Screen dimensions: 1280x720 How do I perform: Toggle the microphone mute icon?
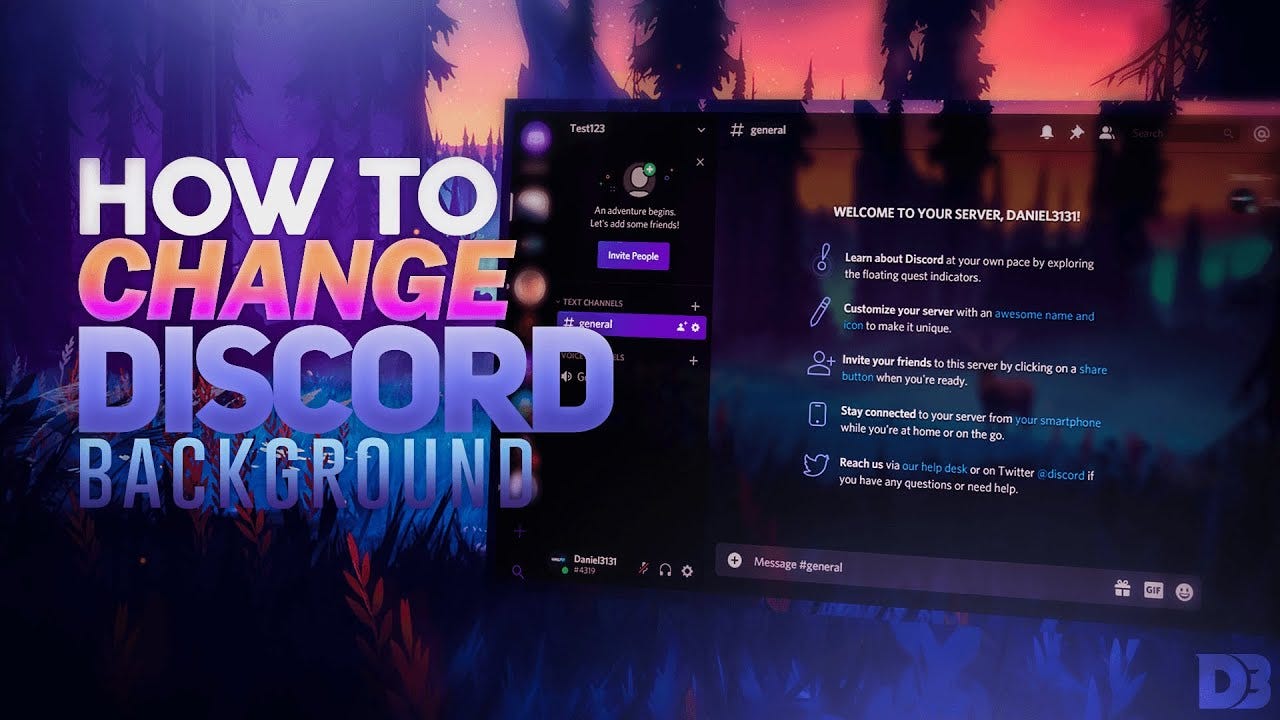pyautogui.click(x=642, y=567)
